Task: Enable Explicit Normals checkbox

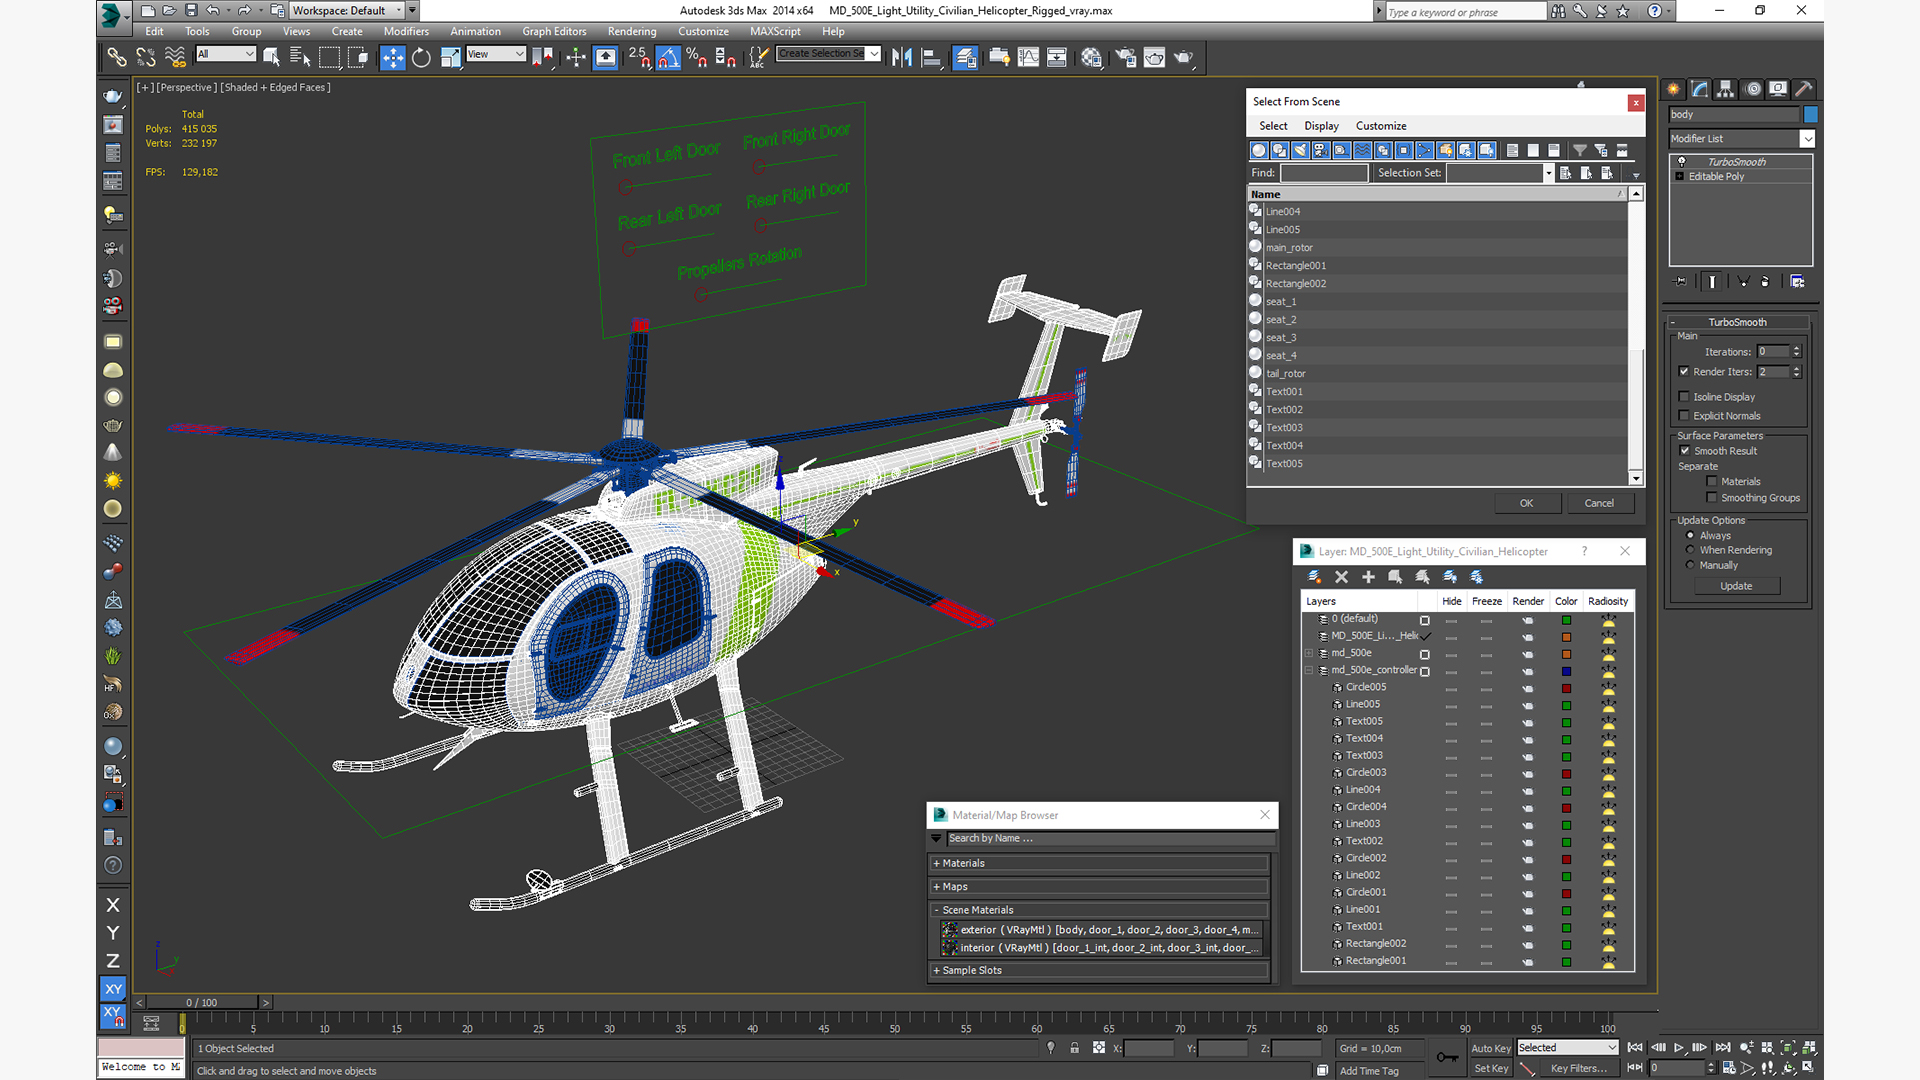Action: tap(1684, 416)
